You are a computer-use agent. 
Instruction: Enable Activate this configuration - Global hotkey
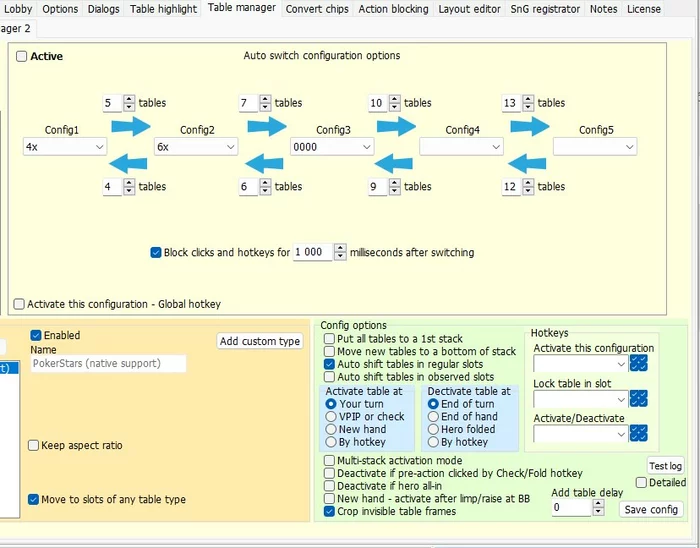click(19, 304)
